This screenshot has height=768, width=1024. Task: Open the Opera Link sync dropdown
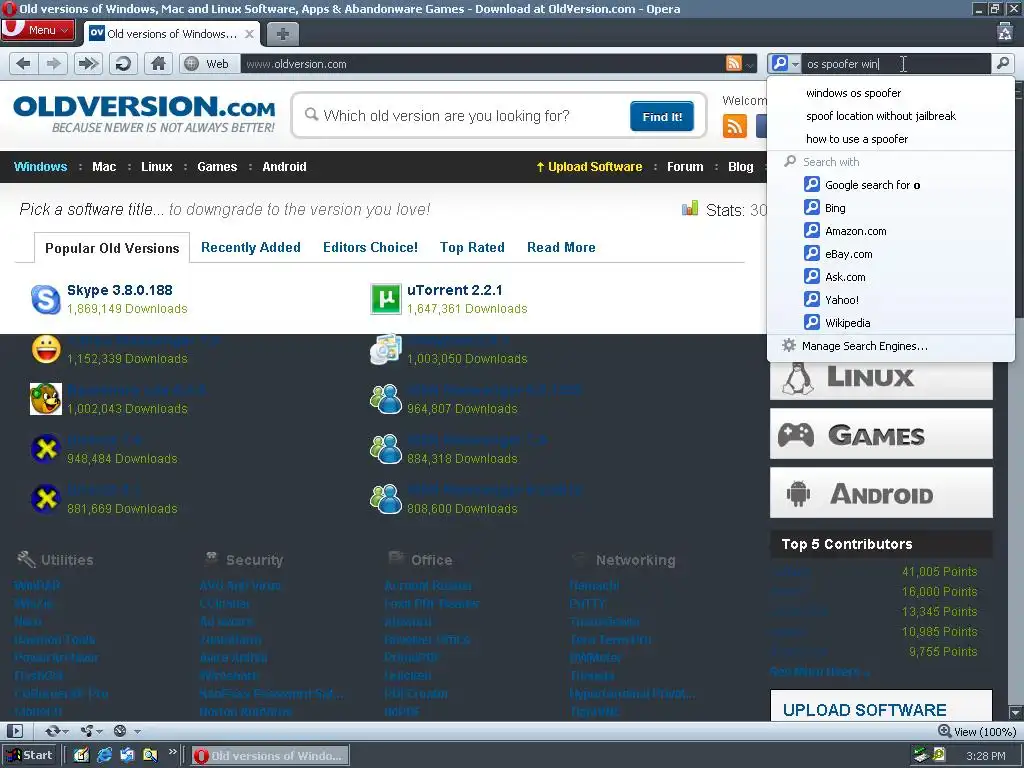57,731
